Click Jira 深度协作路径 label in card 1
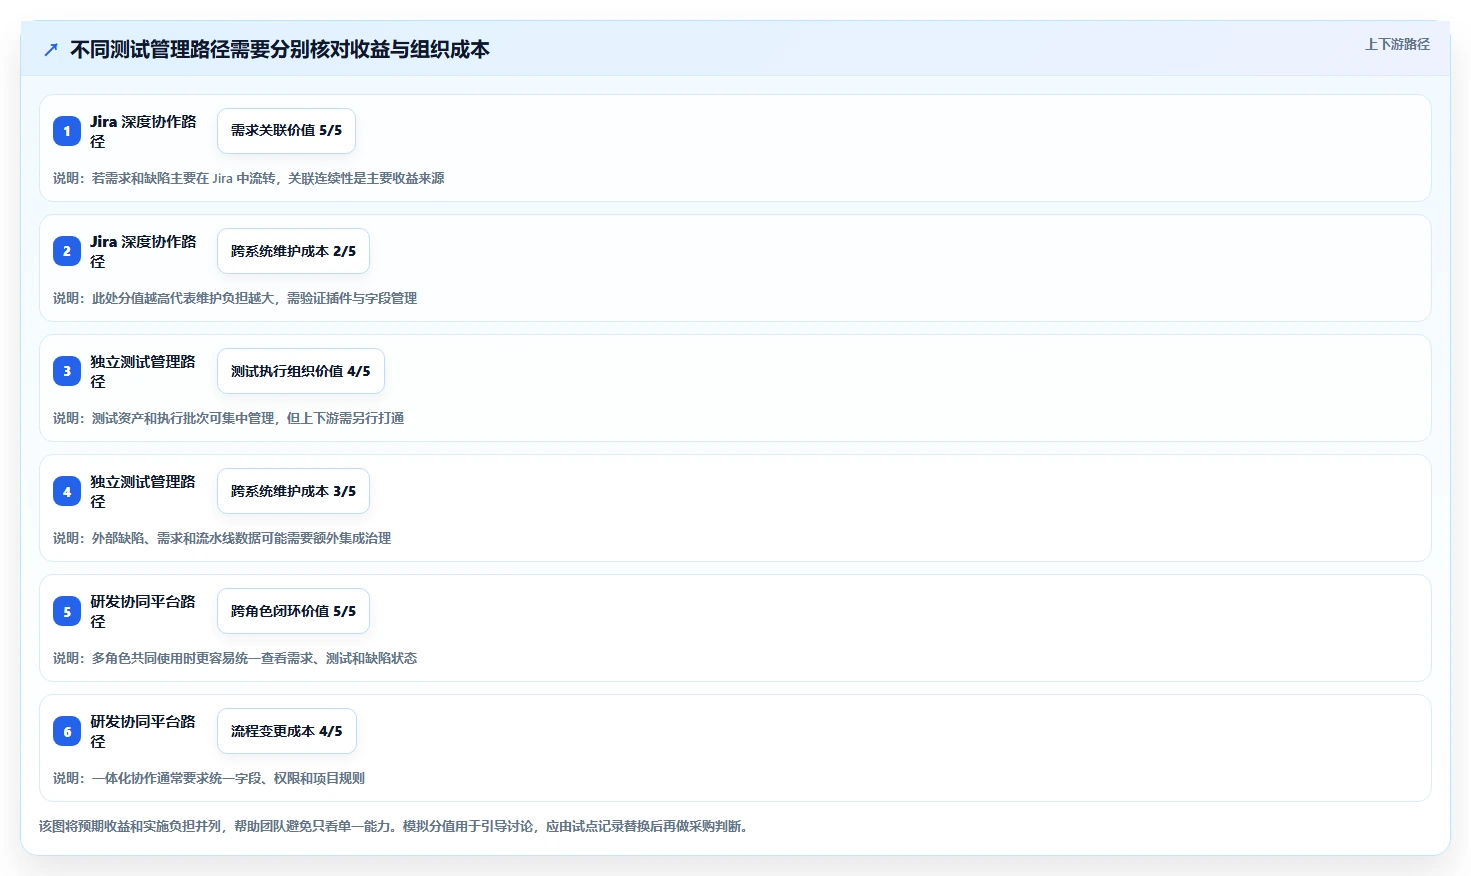 pyautogui.click(x=143, y=131)
